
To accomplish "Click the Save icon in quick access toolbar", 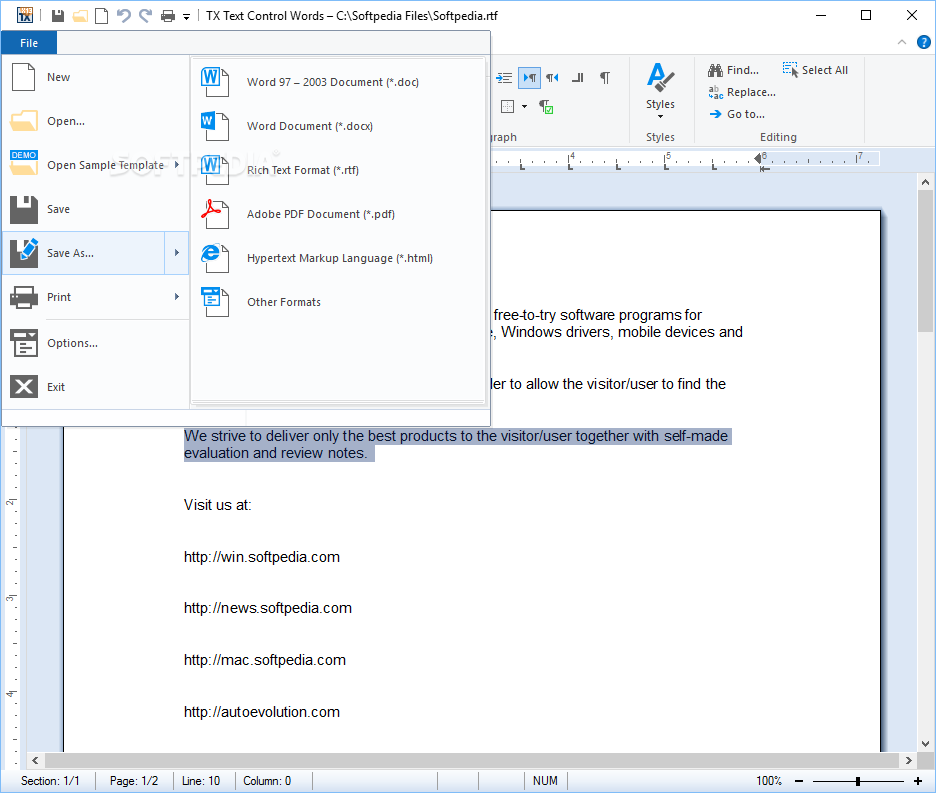I will pyautogui.click(x=58, y=16).
